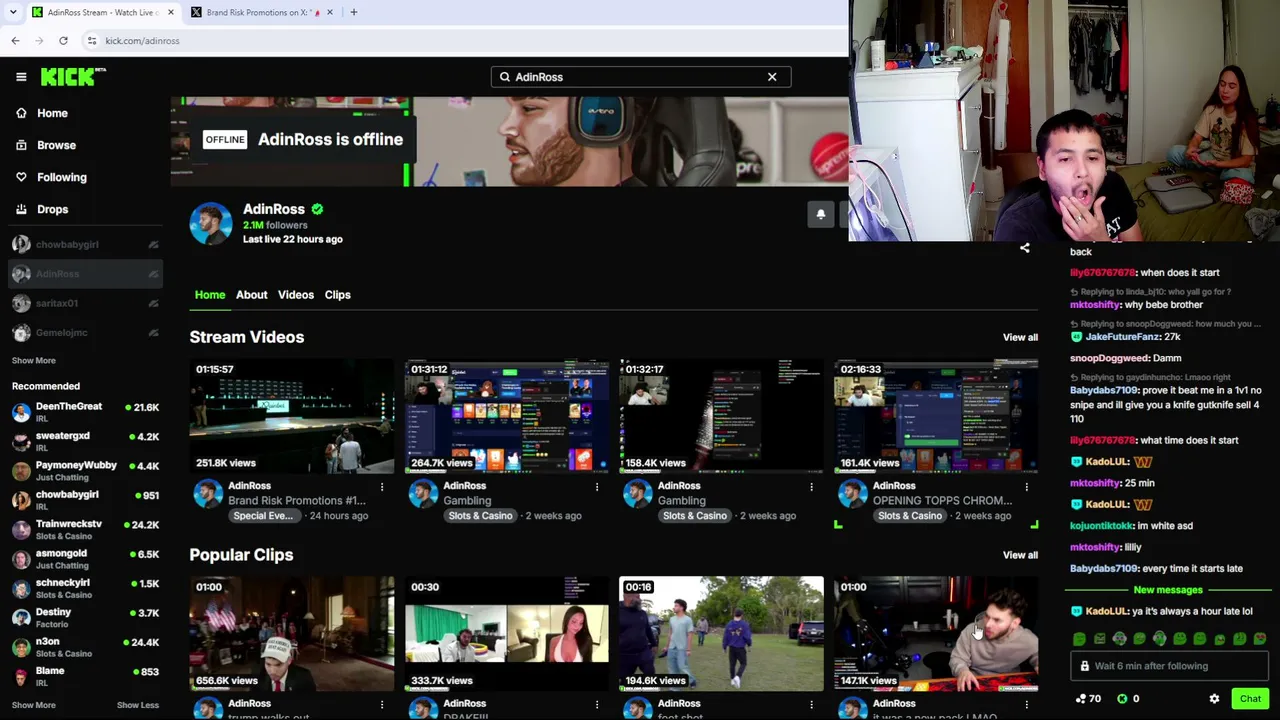Open recommended channel DeenTheGreat
The image size is (1280, 720).
tap(85, 411)
